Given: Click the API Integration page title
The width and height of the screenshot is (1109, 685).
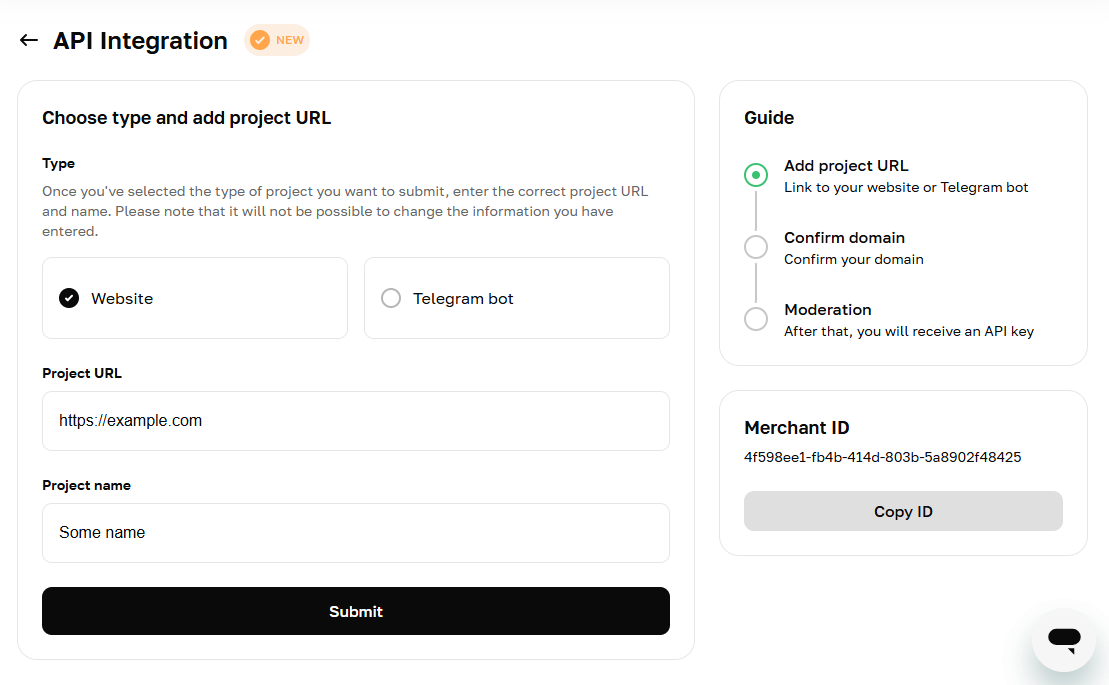Looking at the screenshot, I should coord(140,41).
